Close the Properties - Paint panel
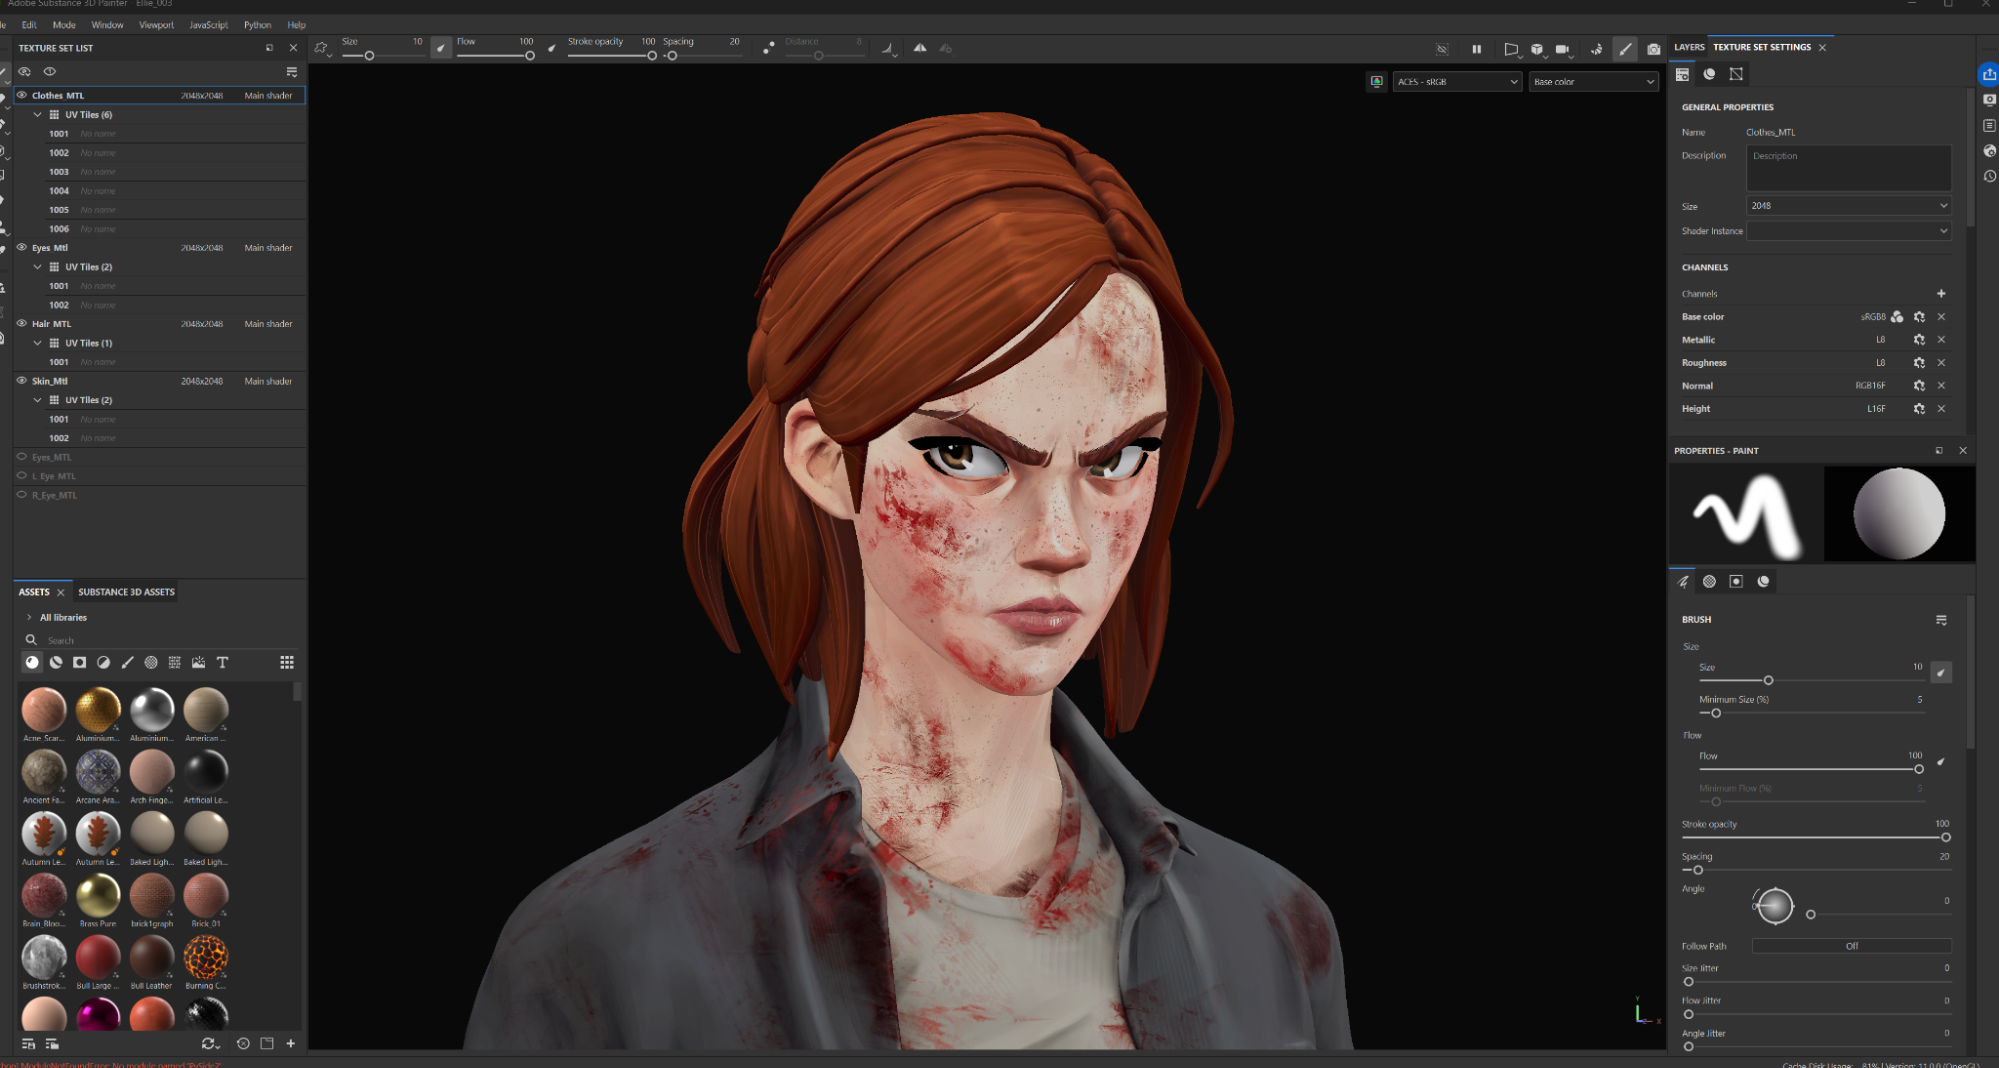This screenshot has width=1999, height=1068. click(1963, 451)
